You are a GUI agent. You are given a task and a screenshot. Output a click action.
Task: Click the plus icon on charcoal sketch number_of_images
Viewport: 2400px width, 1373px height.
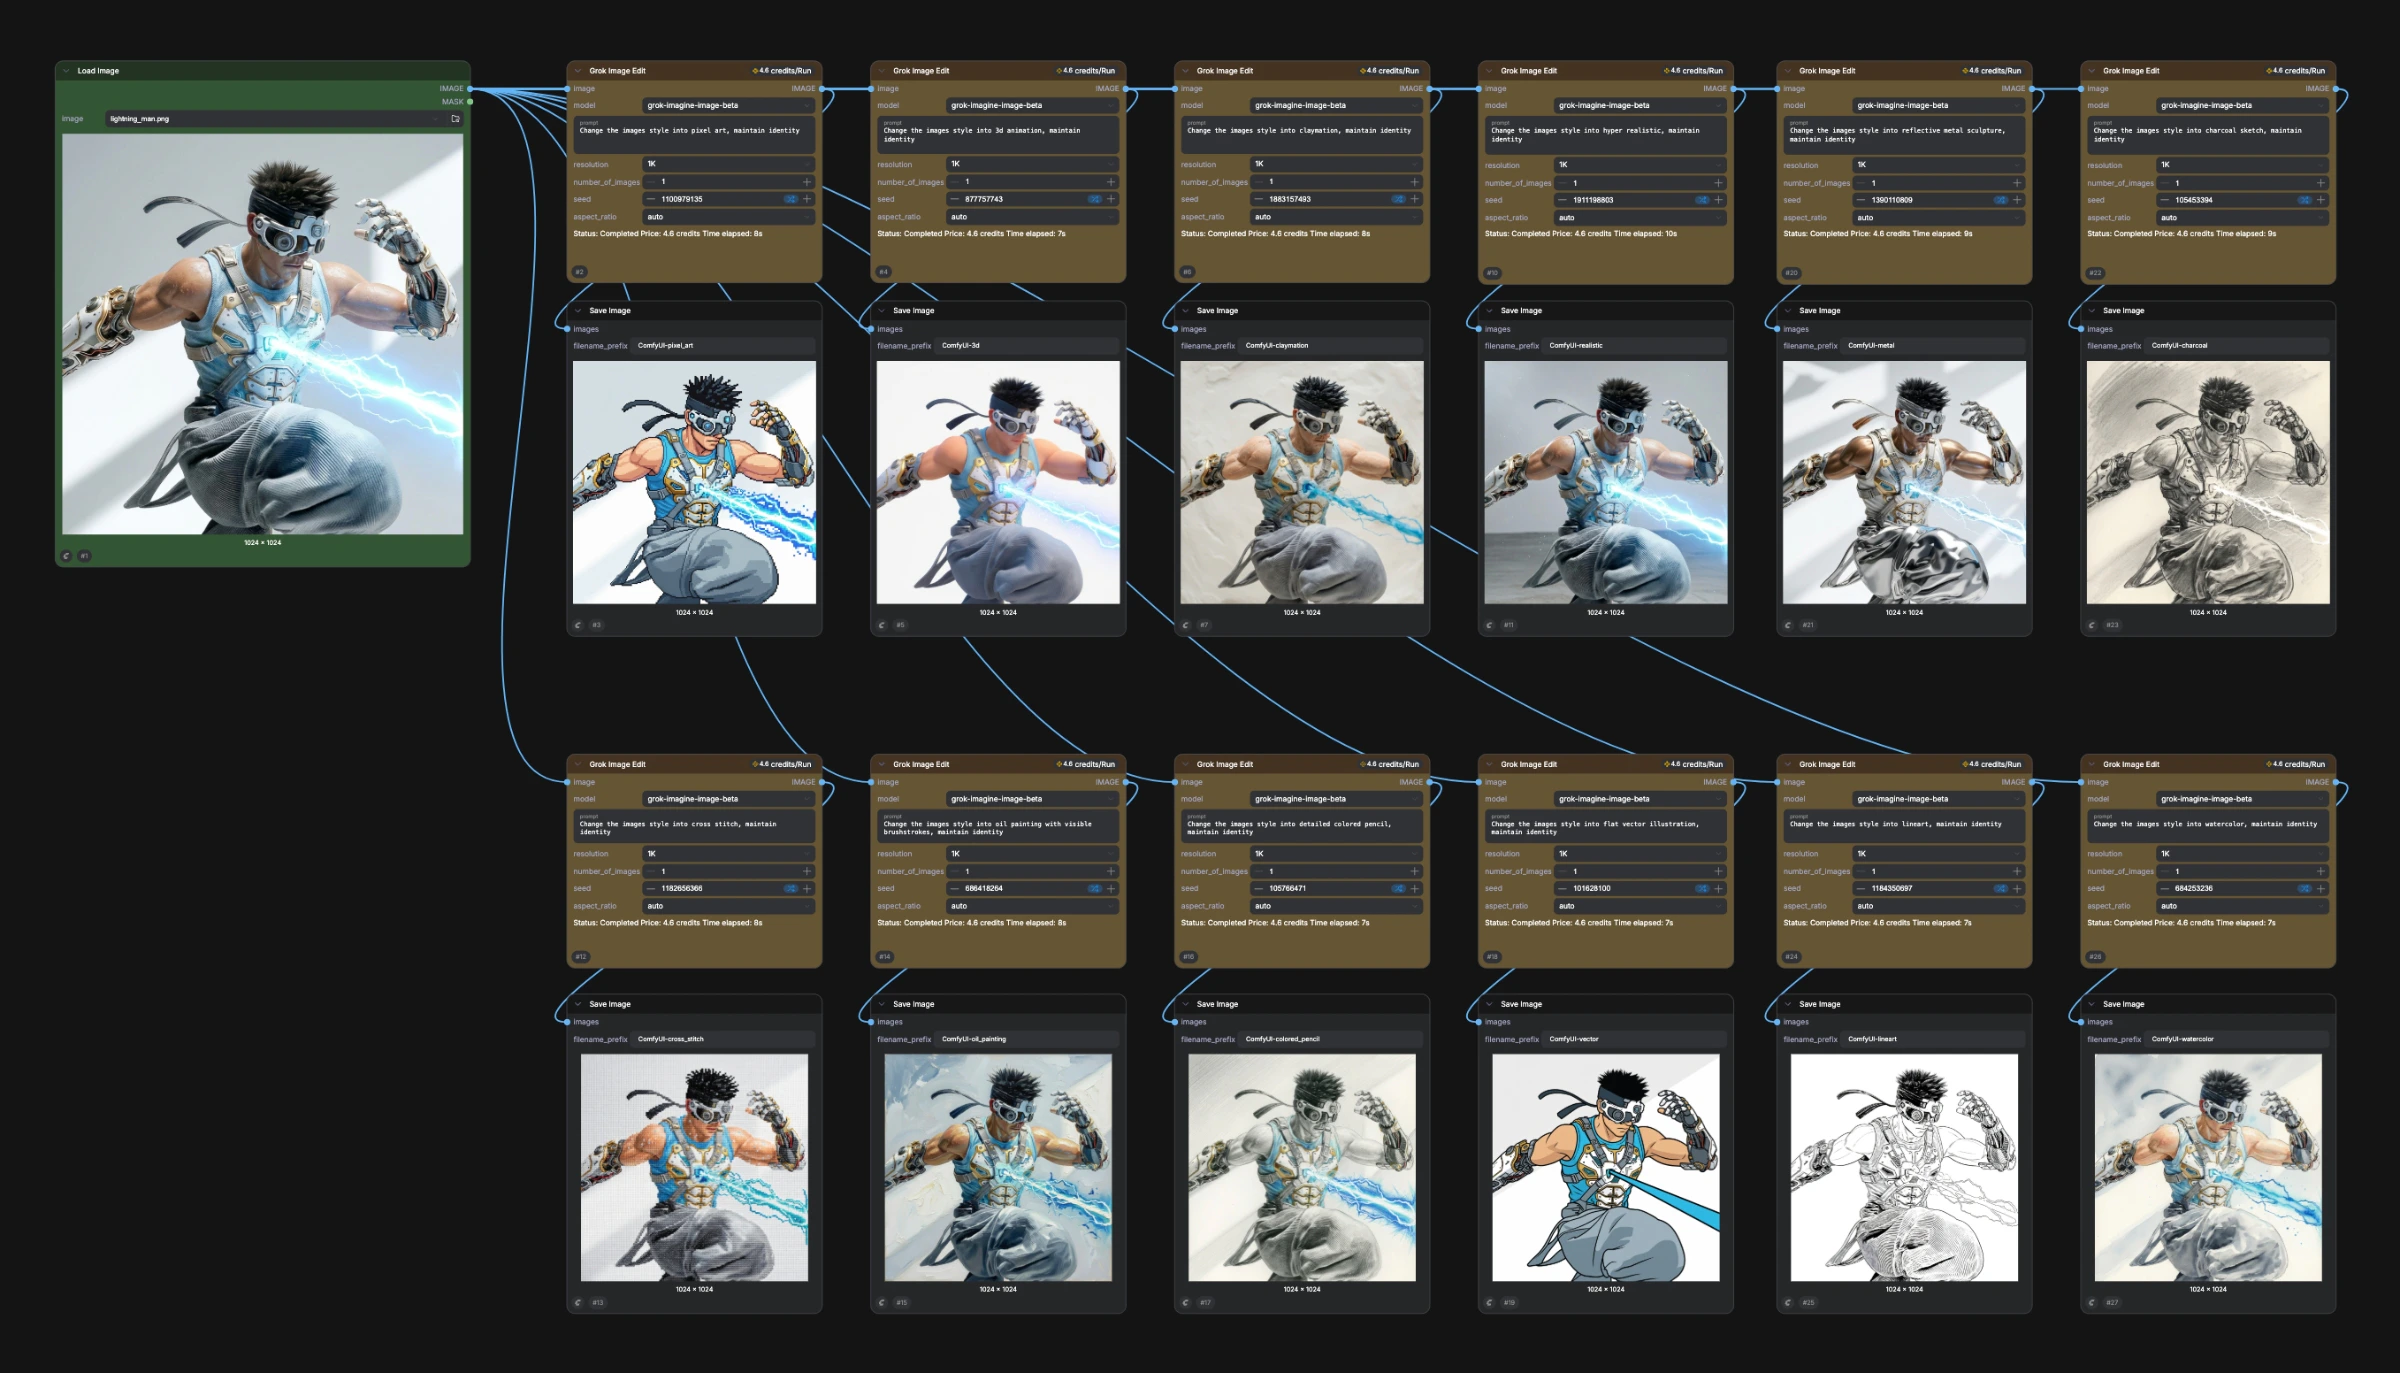click(x=2321, y=183)
